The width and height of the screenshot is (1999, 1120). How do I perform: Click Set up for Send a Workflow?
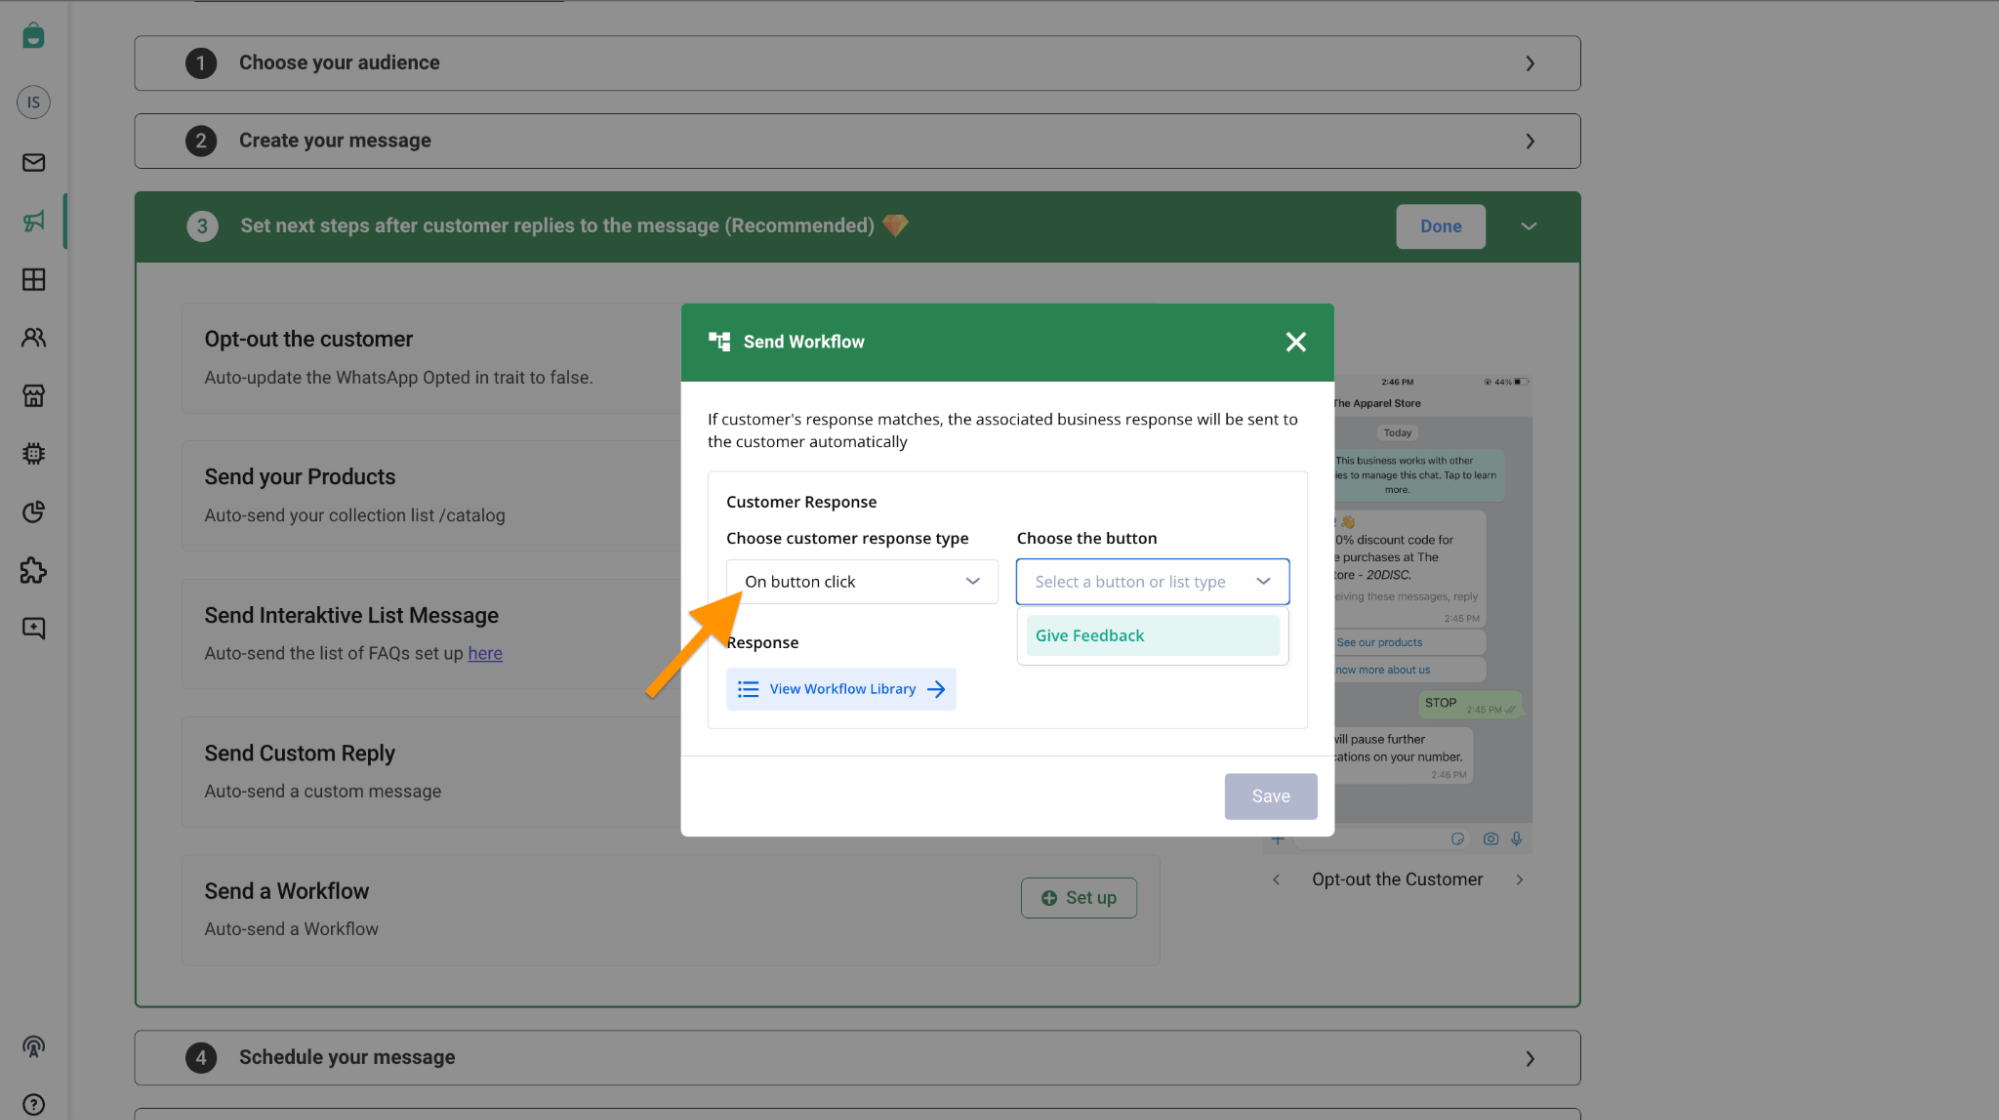click(x=1078, y=897)
